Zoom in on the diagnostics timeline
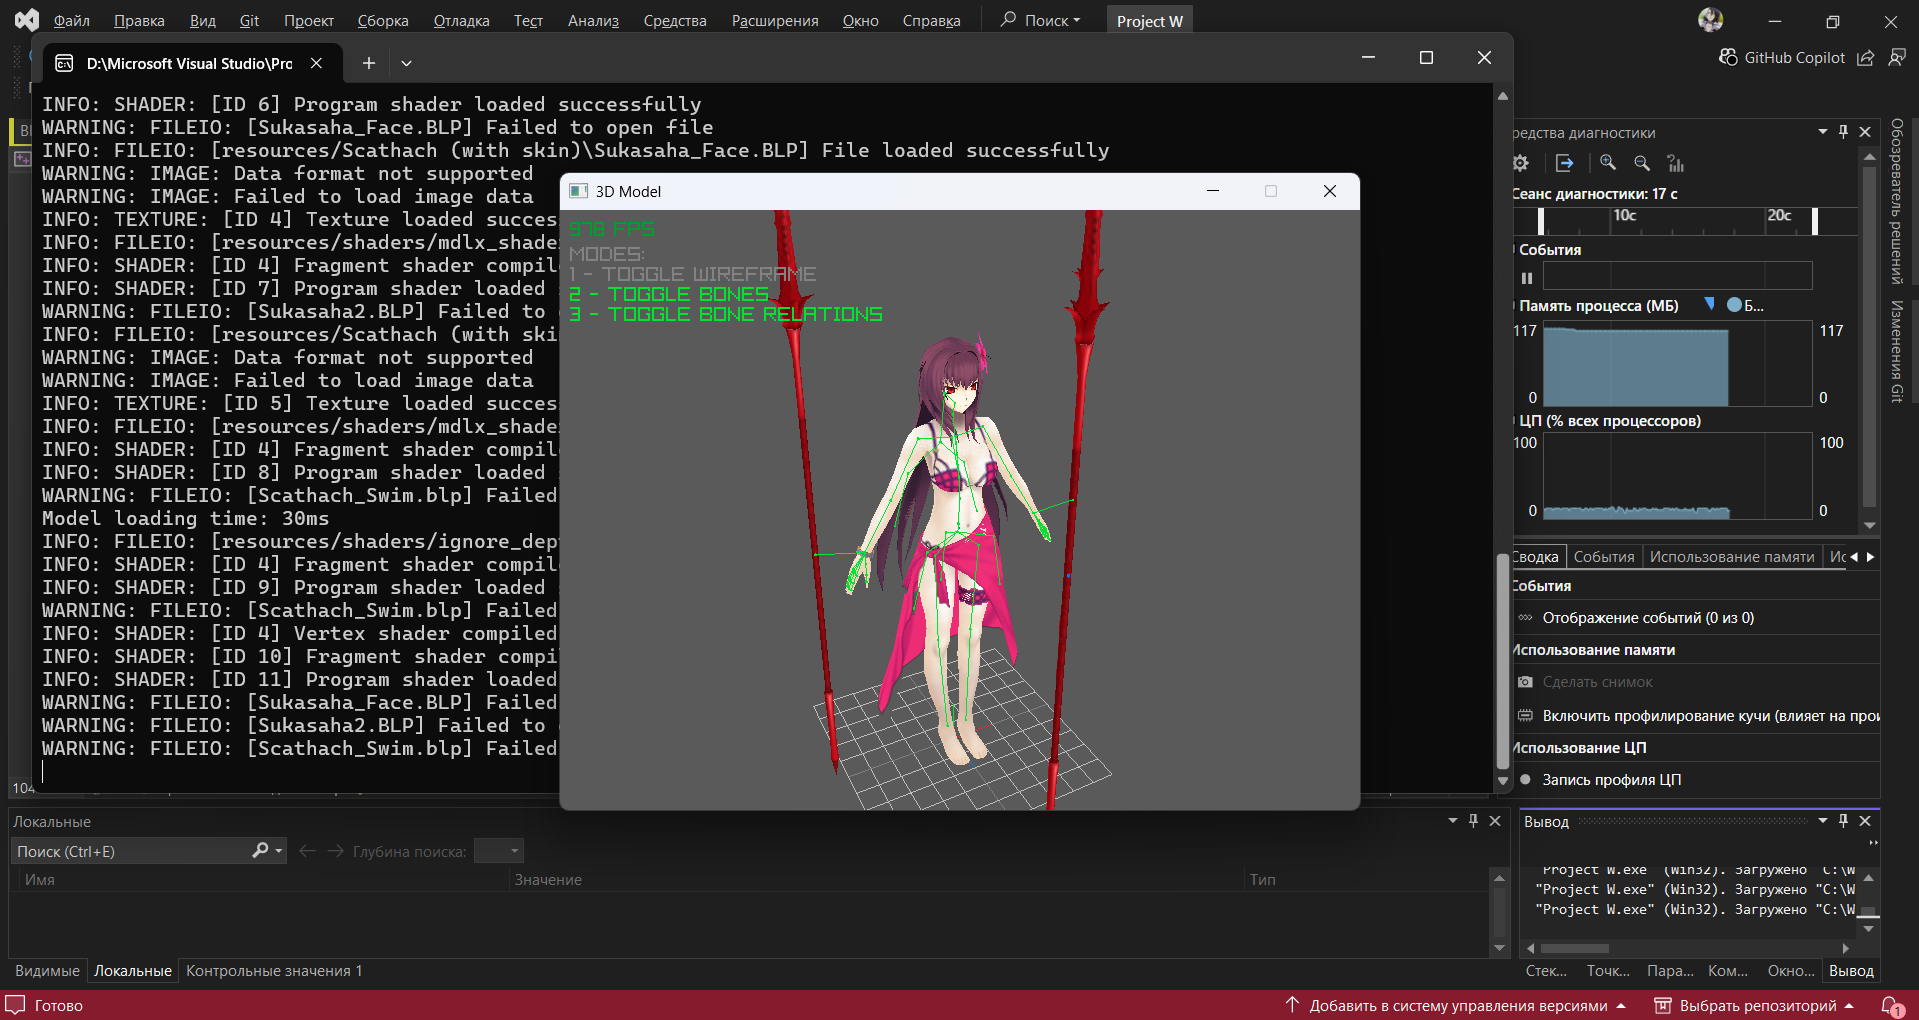This screenshot has height=1020, width=1919. coord(1608,163)
